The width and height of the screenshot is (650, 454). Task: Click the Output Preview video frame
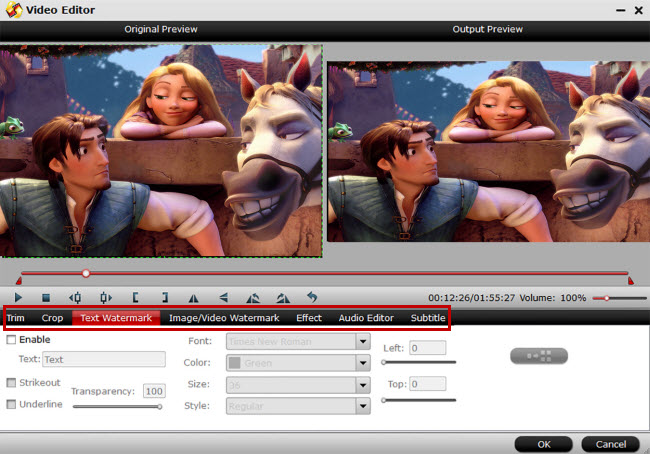pyautogui.click(x=488, y=152)
